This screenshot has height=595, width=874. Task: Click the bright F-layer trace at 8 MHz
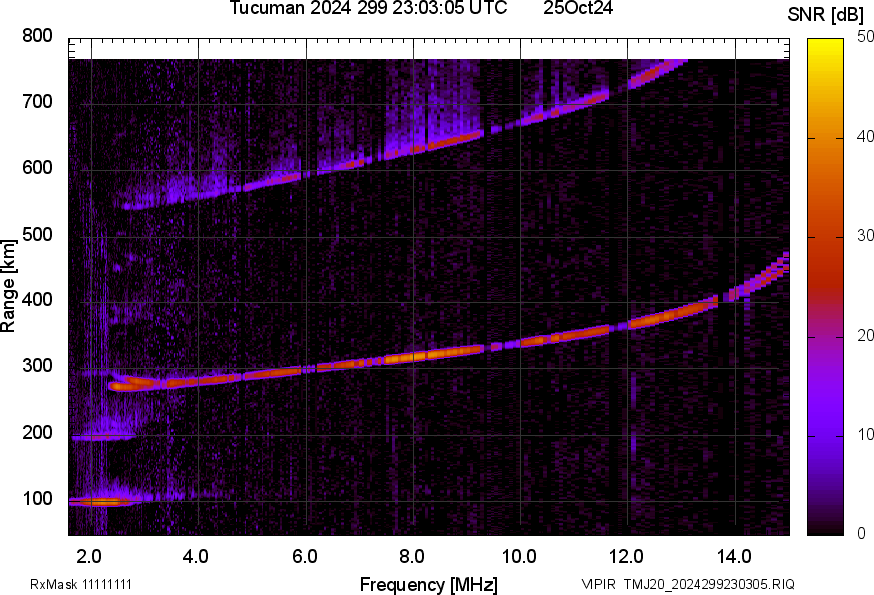414,357
